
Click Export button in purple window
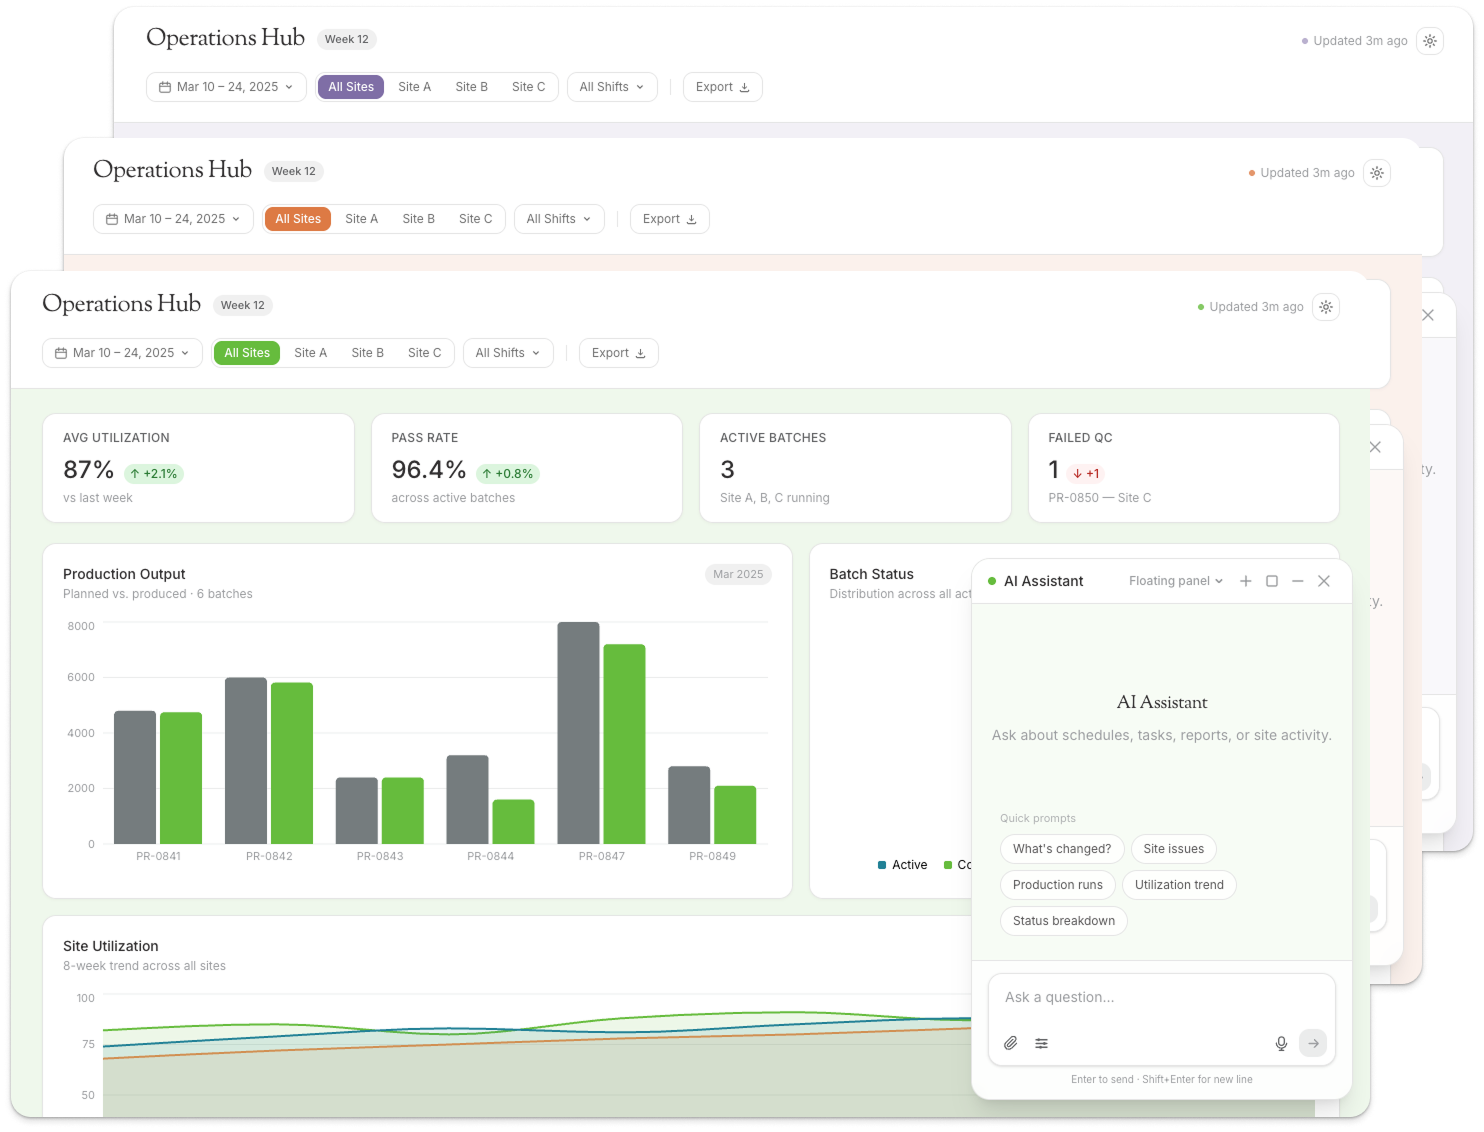pos(723,87)
